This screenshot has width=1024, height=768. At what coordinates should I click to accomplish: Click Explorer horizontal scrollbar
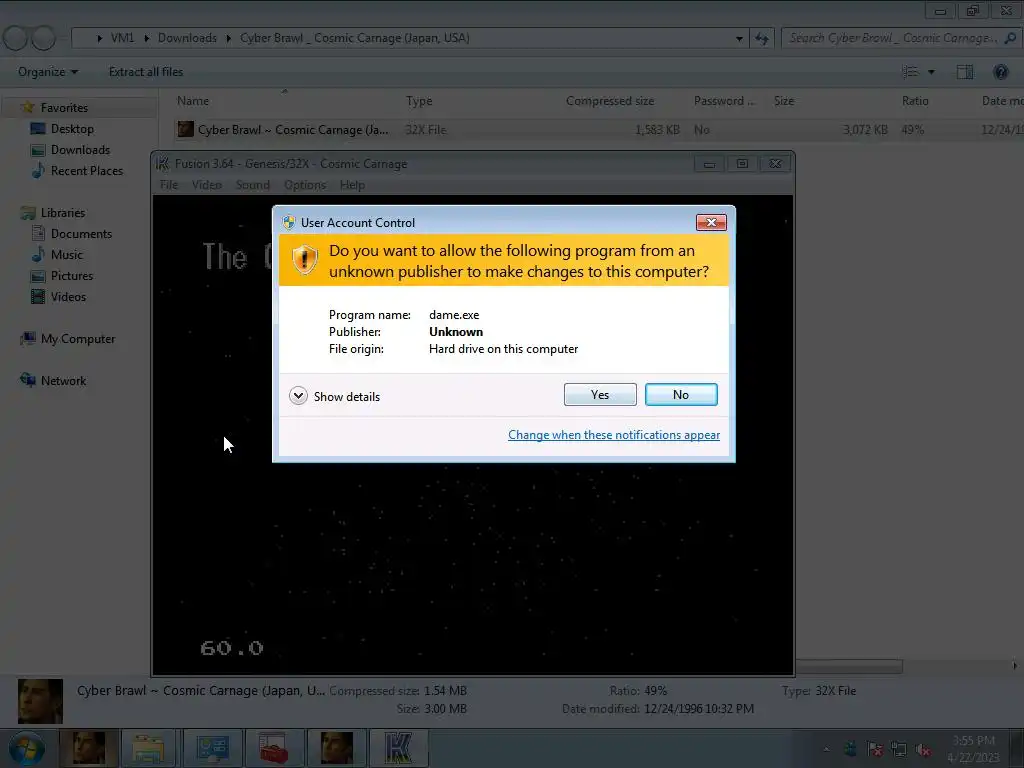point(850,666)
